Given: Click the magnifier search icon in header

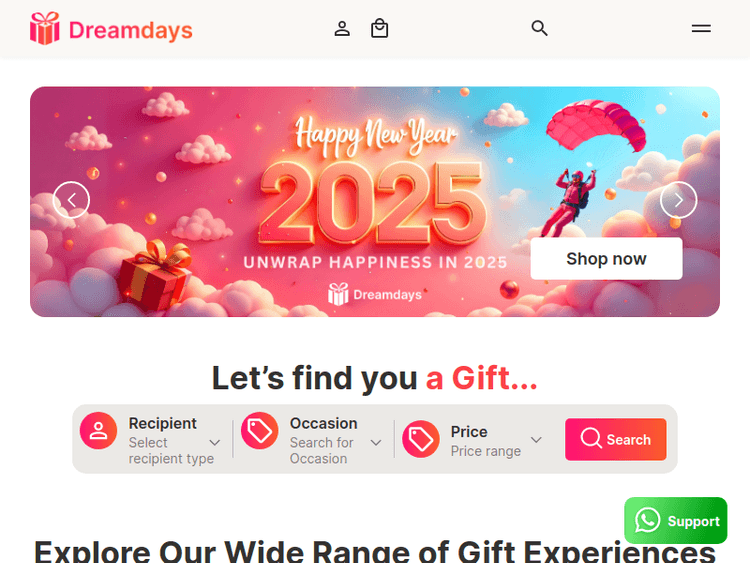Looking at the screenshot, I should (539, 28).
